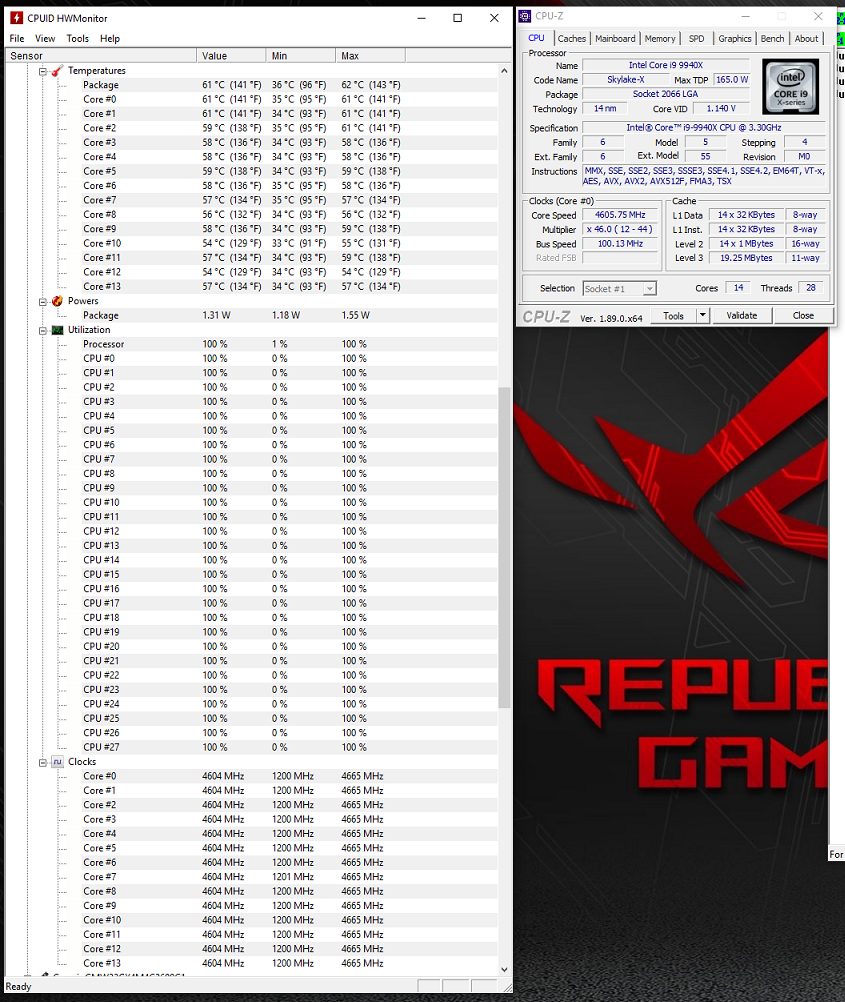Click the Intel Core i9 9940X name field
The height and width of the screenshot is (1002, 845).
pyautogui.click(x=666, y=65)
